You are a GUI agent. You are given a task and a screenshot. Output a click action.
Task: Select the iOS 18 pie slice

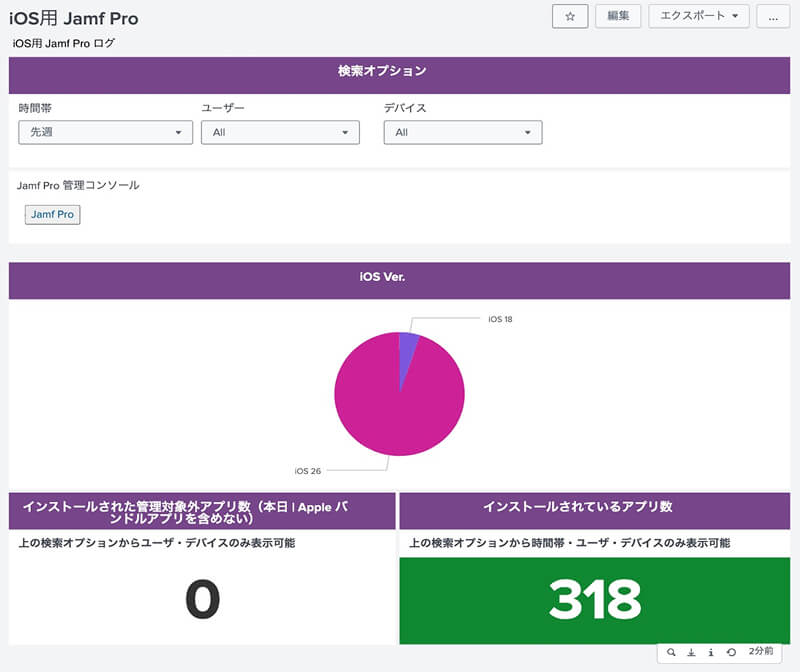[407, 352]
